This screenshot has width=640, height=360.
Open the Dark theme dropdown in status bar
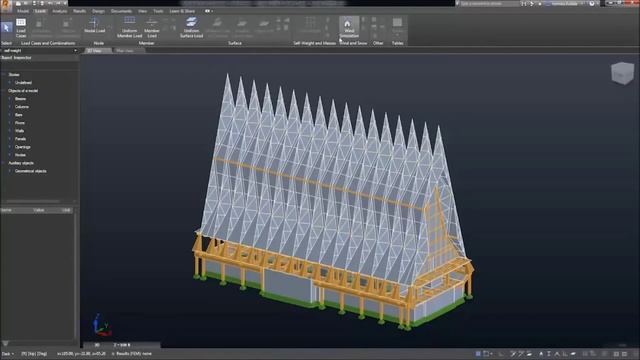[7, 353]
